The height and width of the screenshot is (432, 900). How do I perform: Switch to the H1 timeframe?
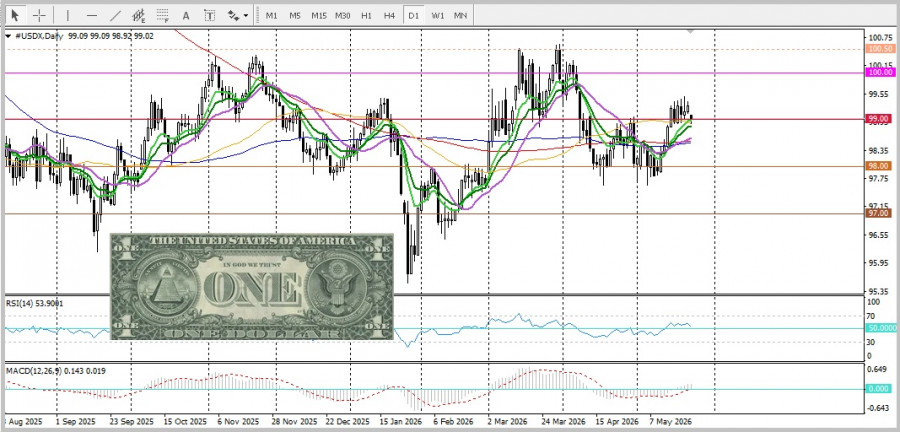click(366, 15)
